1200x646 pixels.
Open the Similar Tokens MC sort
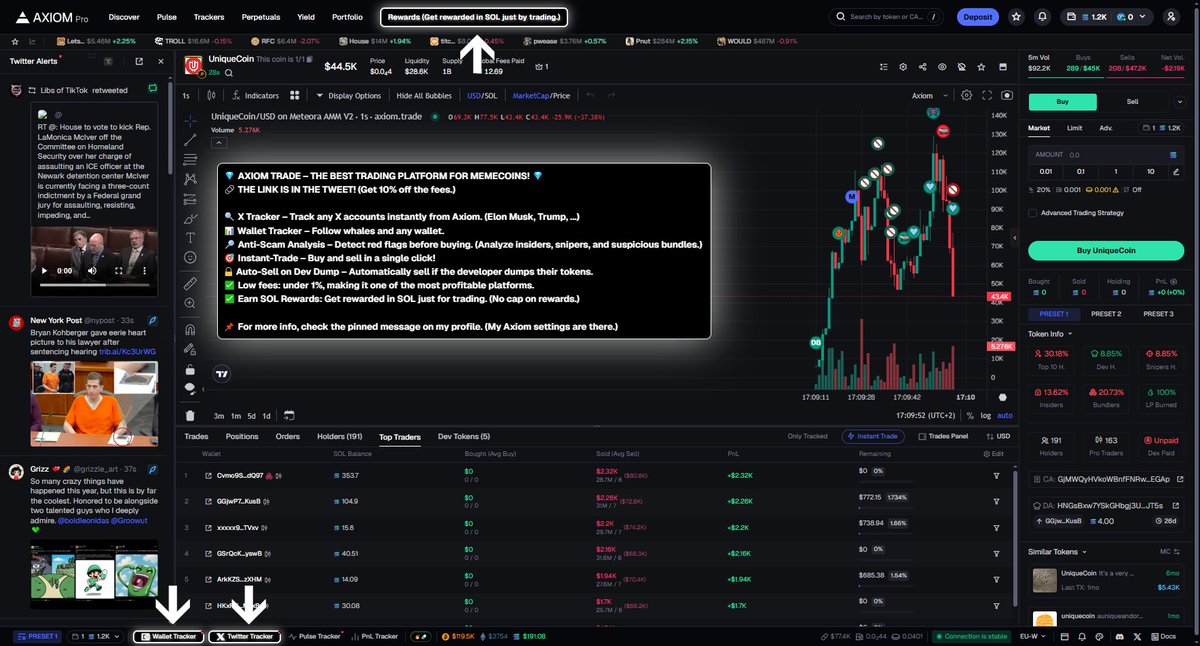1169,551
